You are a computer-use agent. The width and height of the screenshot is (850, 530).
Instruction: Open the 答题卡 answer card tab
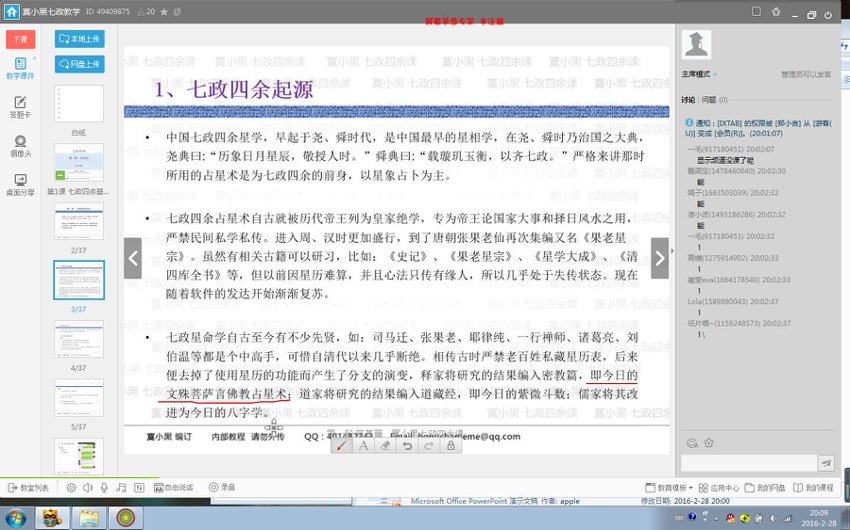click(x=20, y=107)
